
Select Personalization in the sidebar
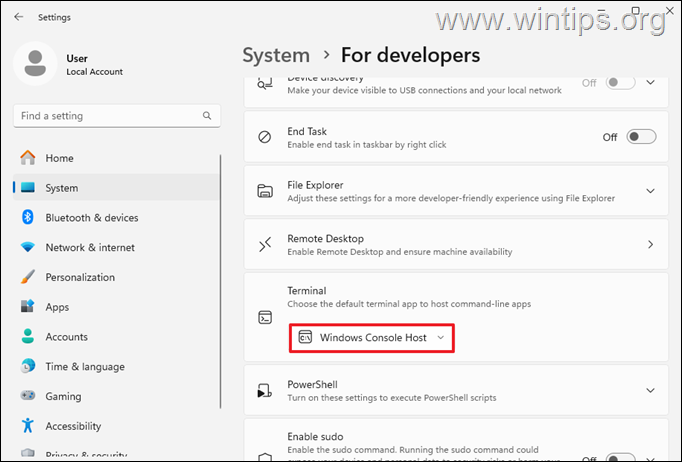coord(117,277)
